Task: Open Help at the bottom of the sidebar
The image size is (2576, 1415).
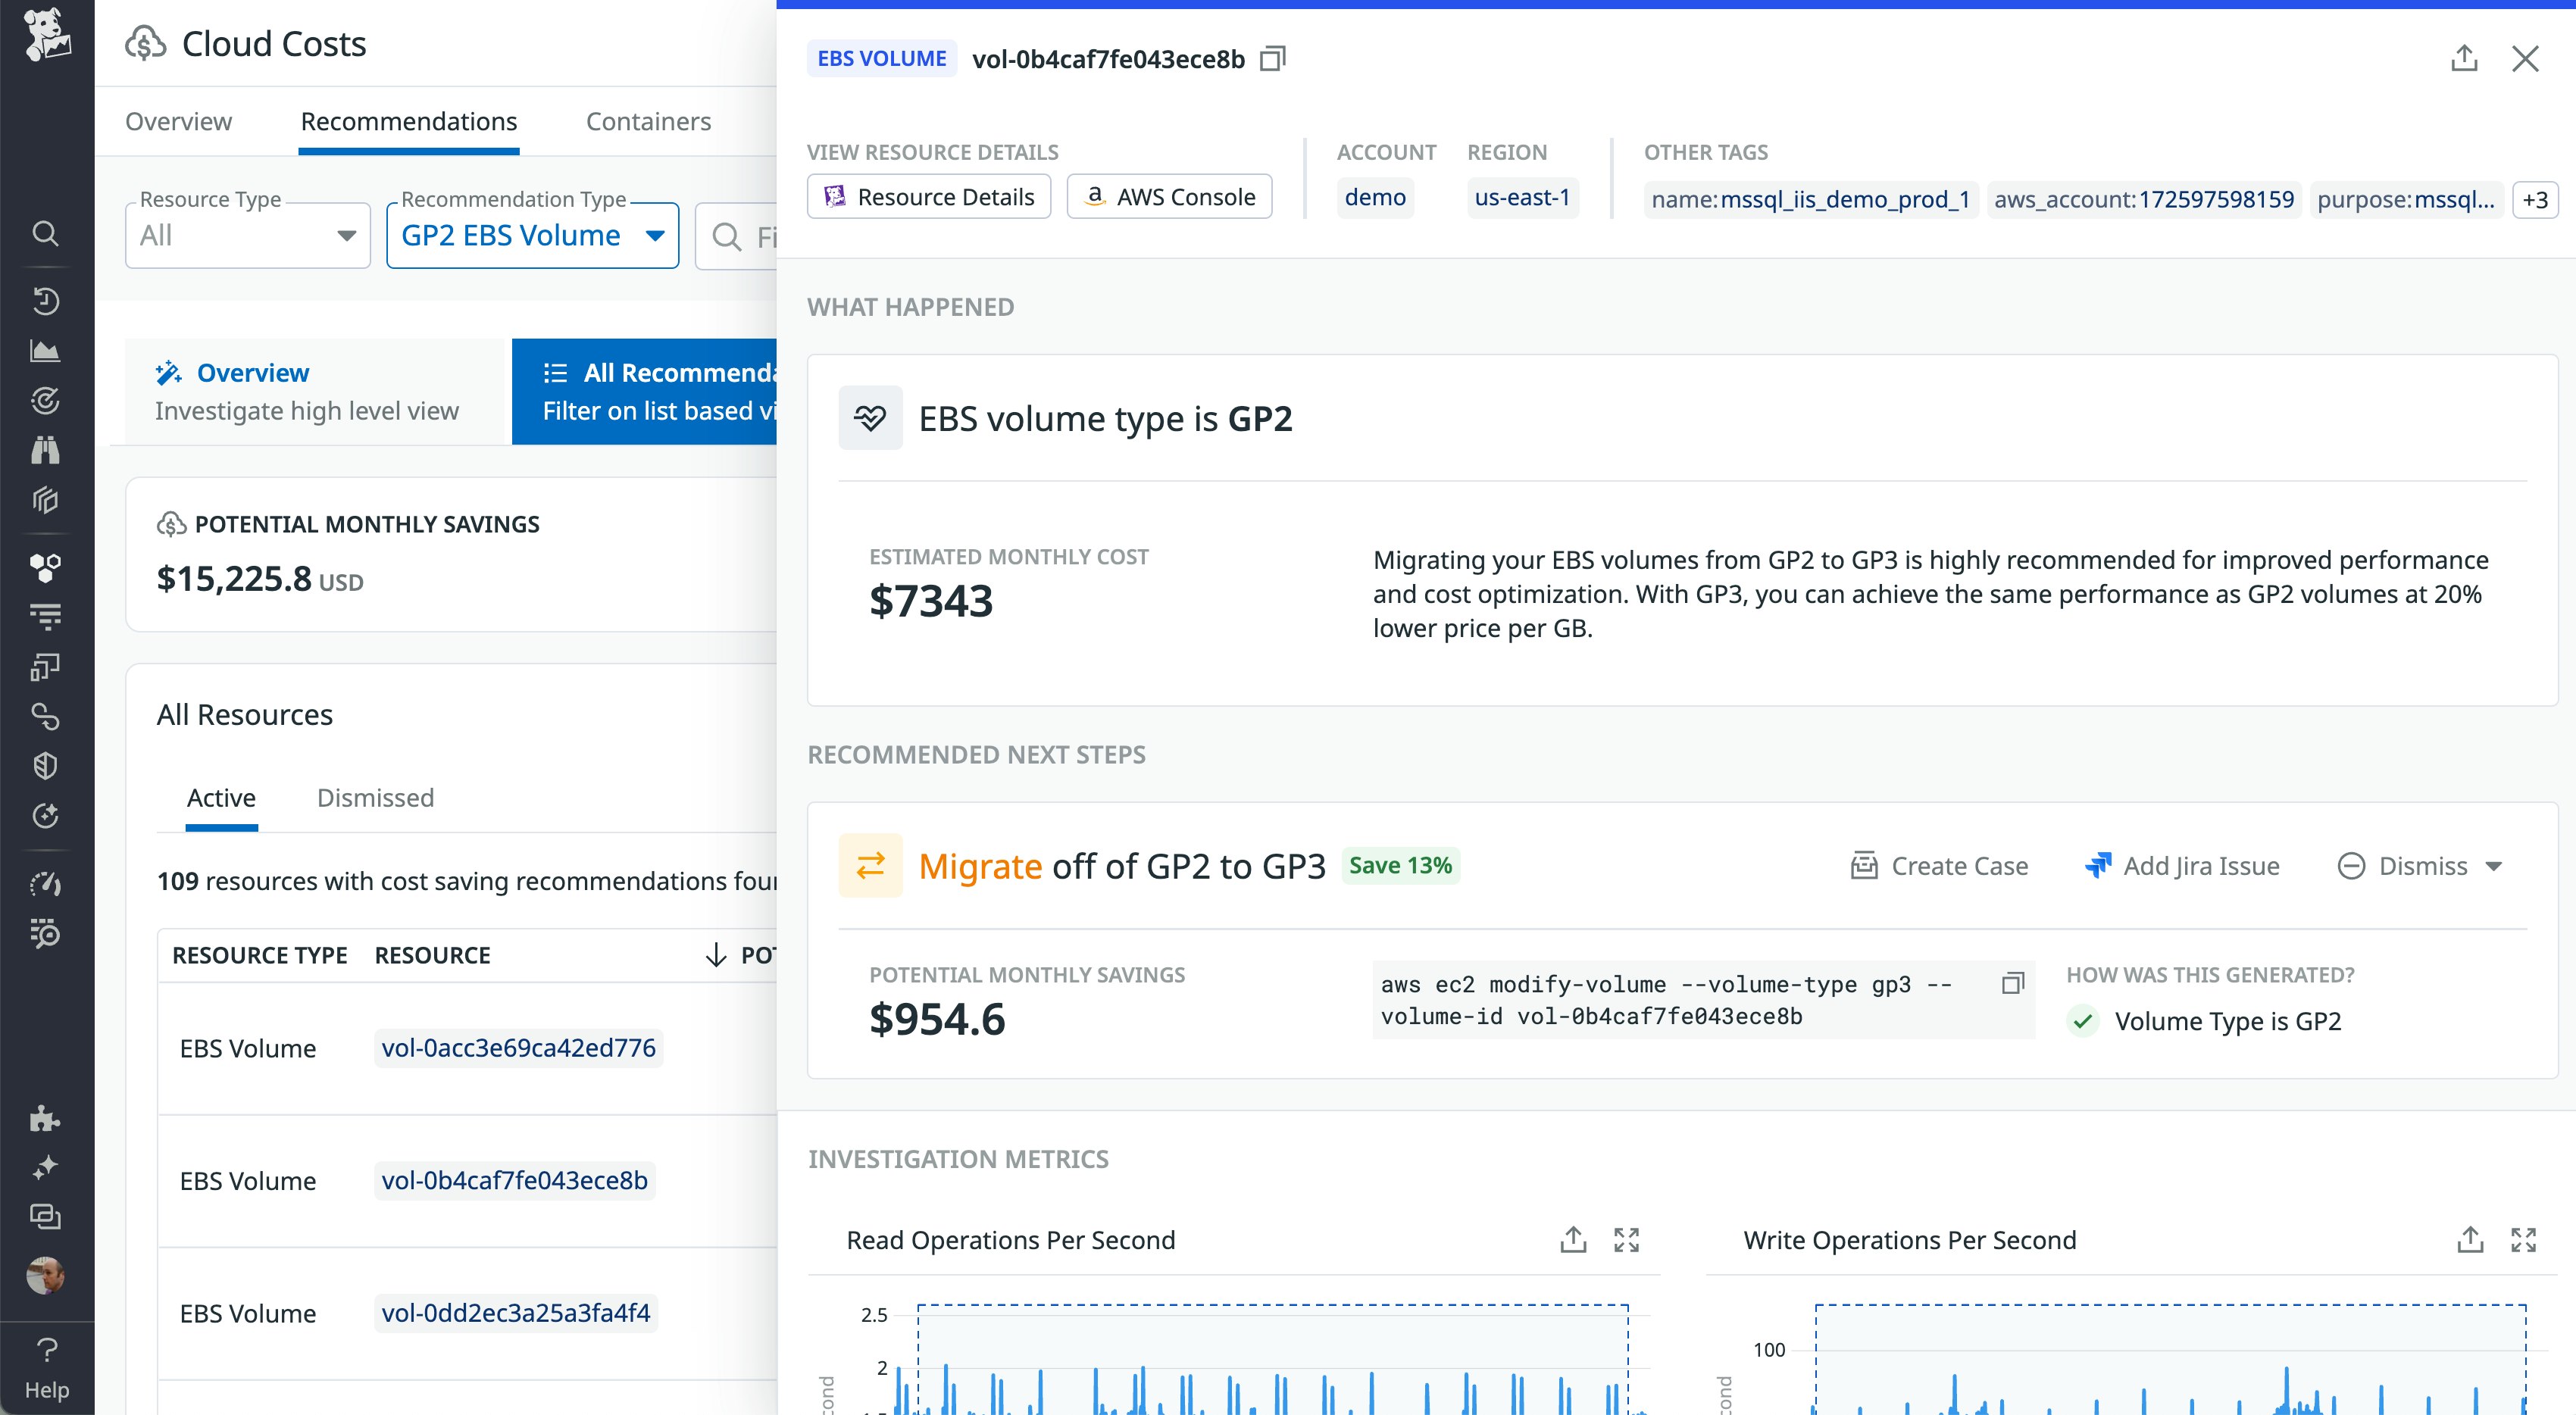Action: 46,1370
